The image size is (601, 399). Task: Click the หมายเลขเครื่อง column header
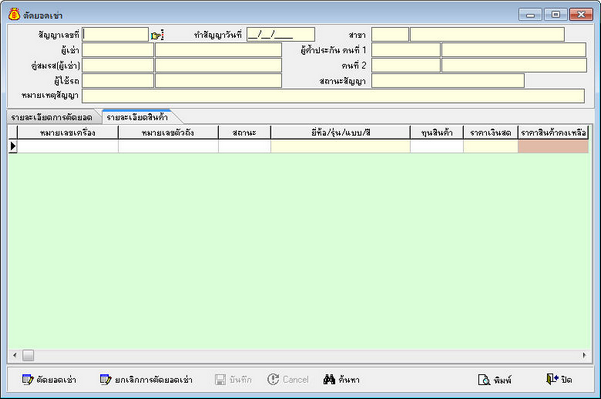[x=68, y=133]
